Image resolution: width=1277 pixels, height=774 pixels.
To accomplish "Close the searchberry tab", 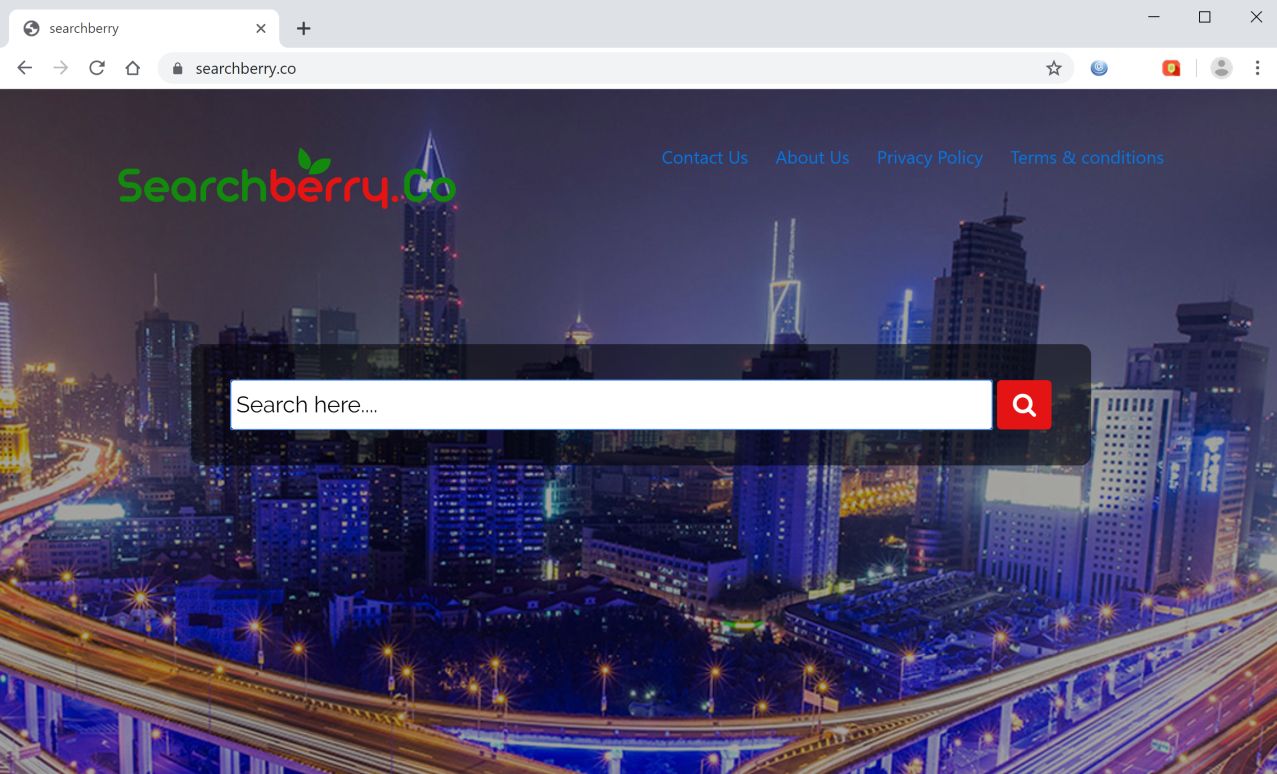I will 261,28.
